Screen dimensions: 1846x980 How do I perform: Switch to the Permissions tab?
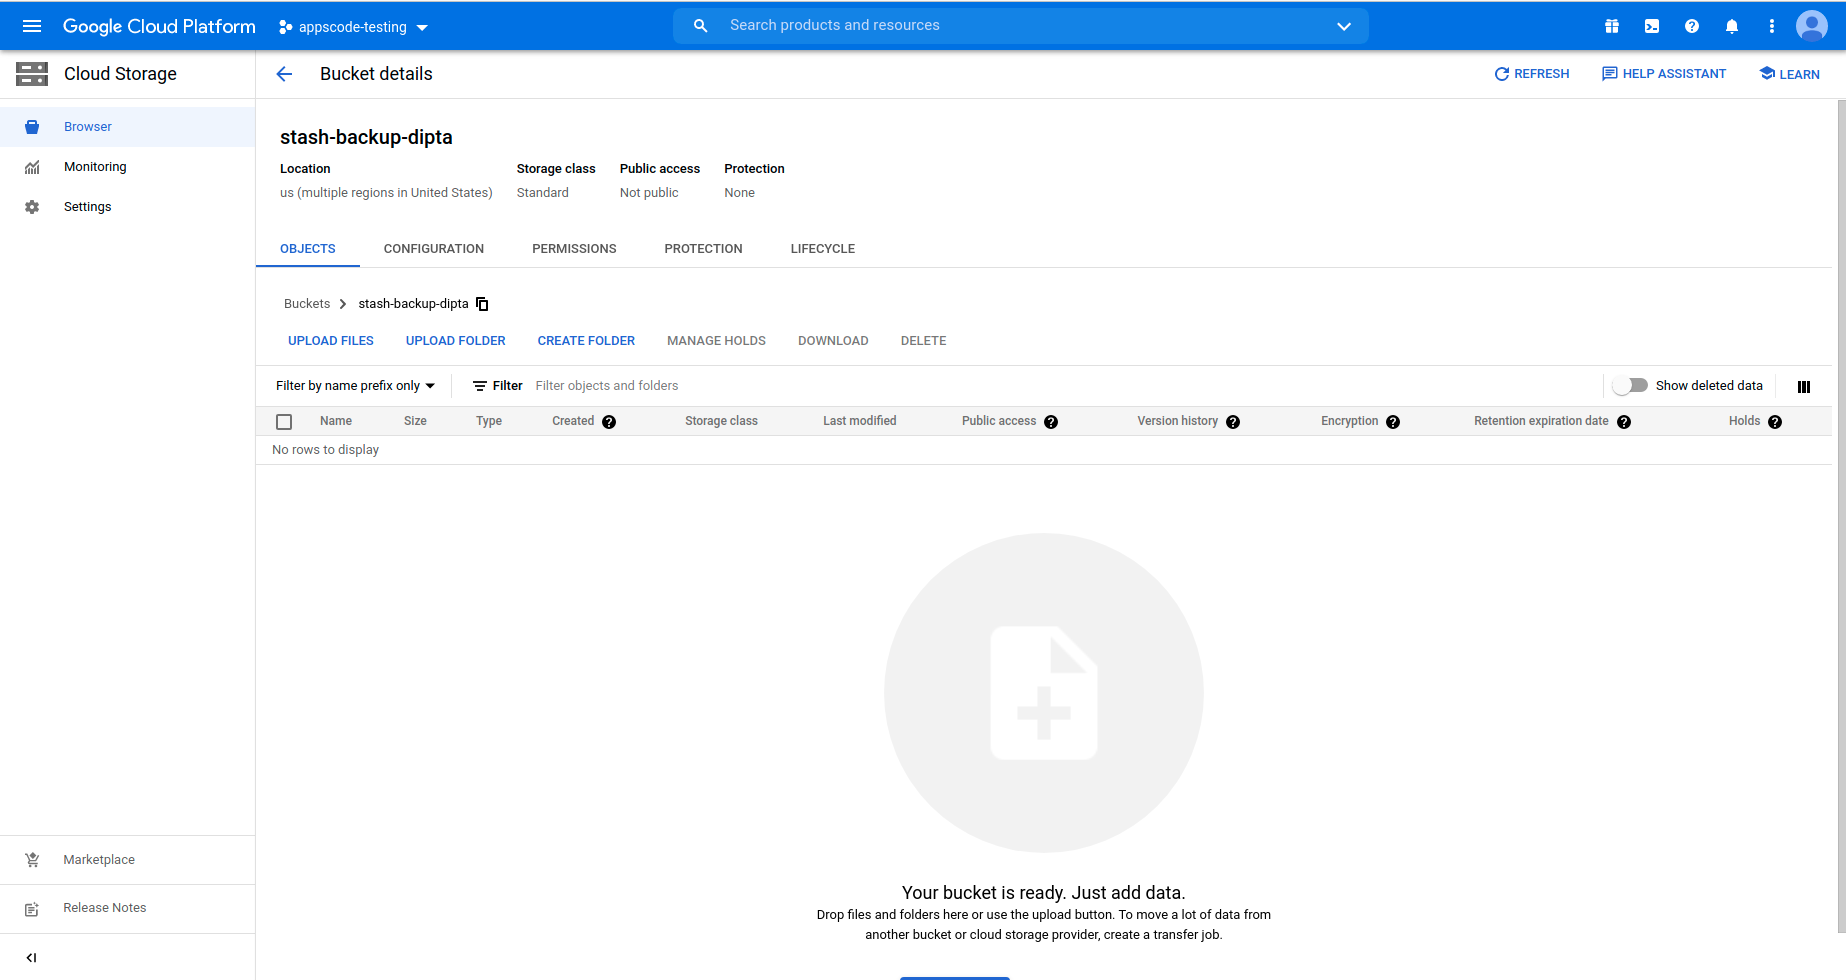tap(574, 249)
